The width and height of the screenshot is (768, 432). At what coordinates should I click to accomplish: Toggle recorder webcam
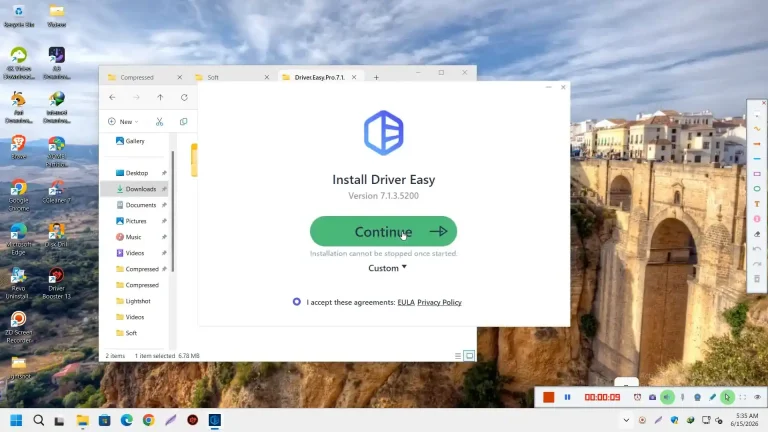tap(697, 397)
